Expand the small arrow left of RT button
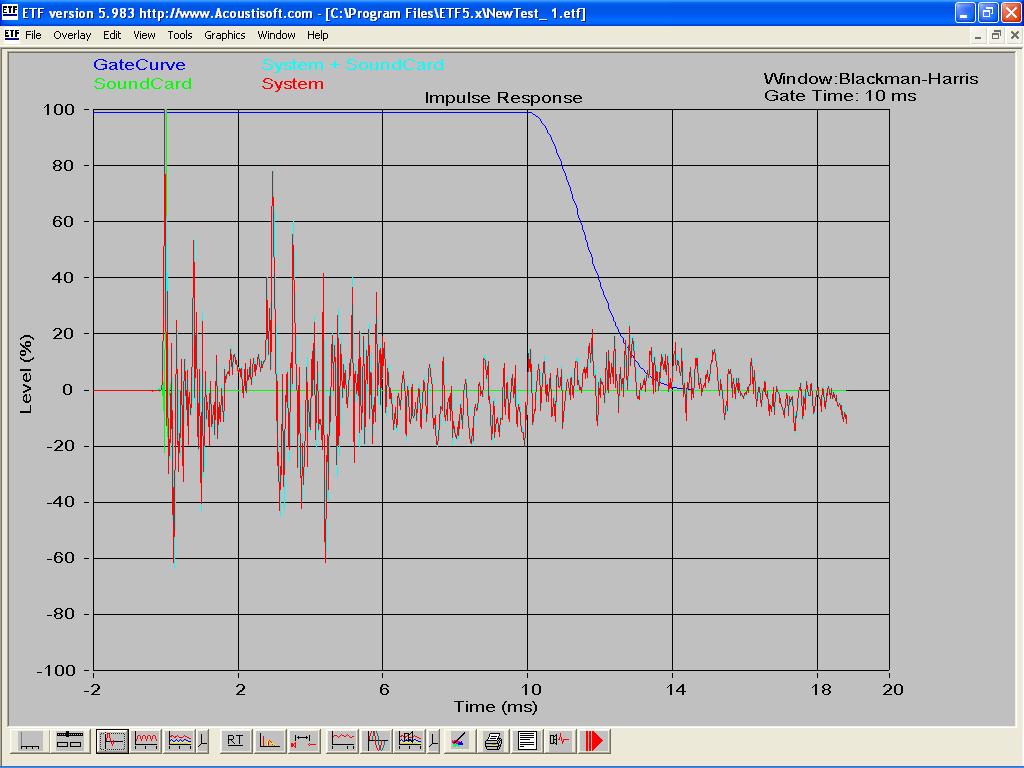The height and width of the screenshot is (768, 1024). point(203,741)
